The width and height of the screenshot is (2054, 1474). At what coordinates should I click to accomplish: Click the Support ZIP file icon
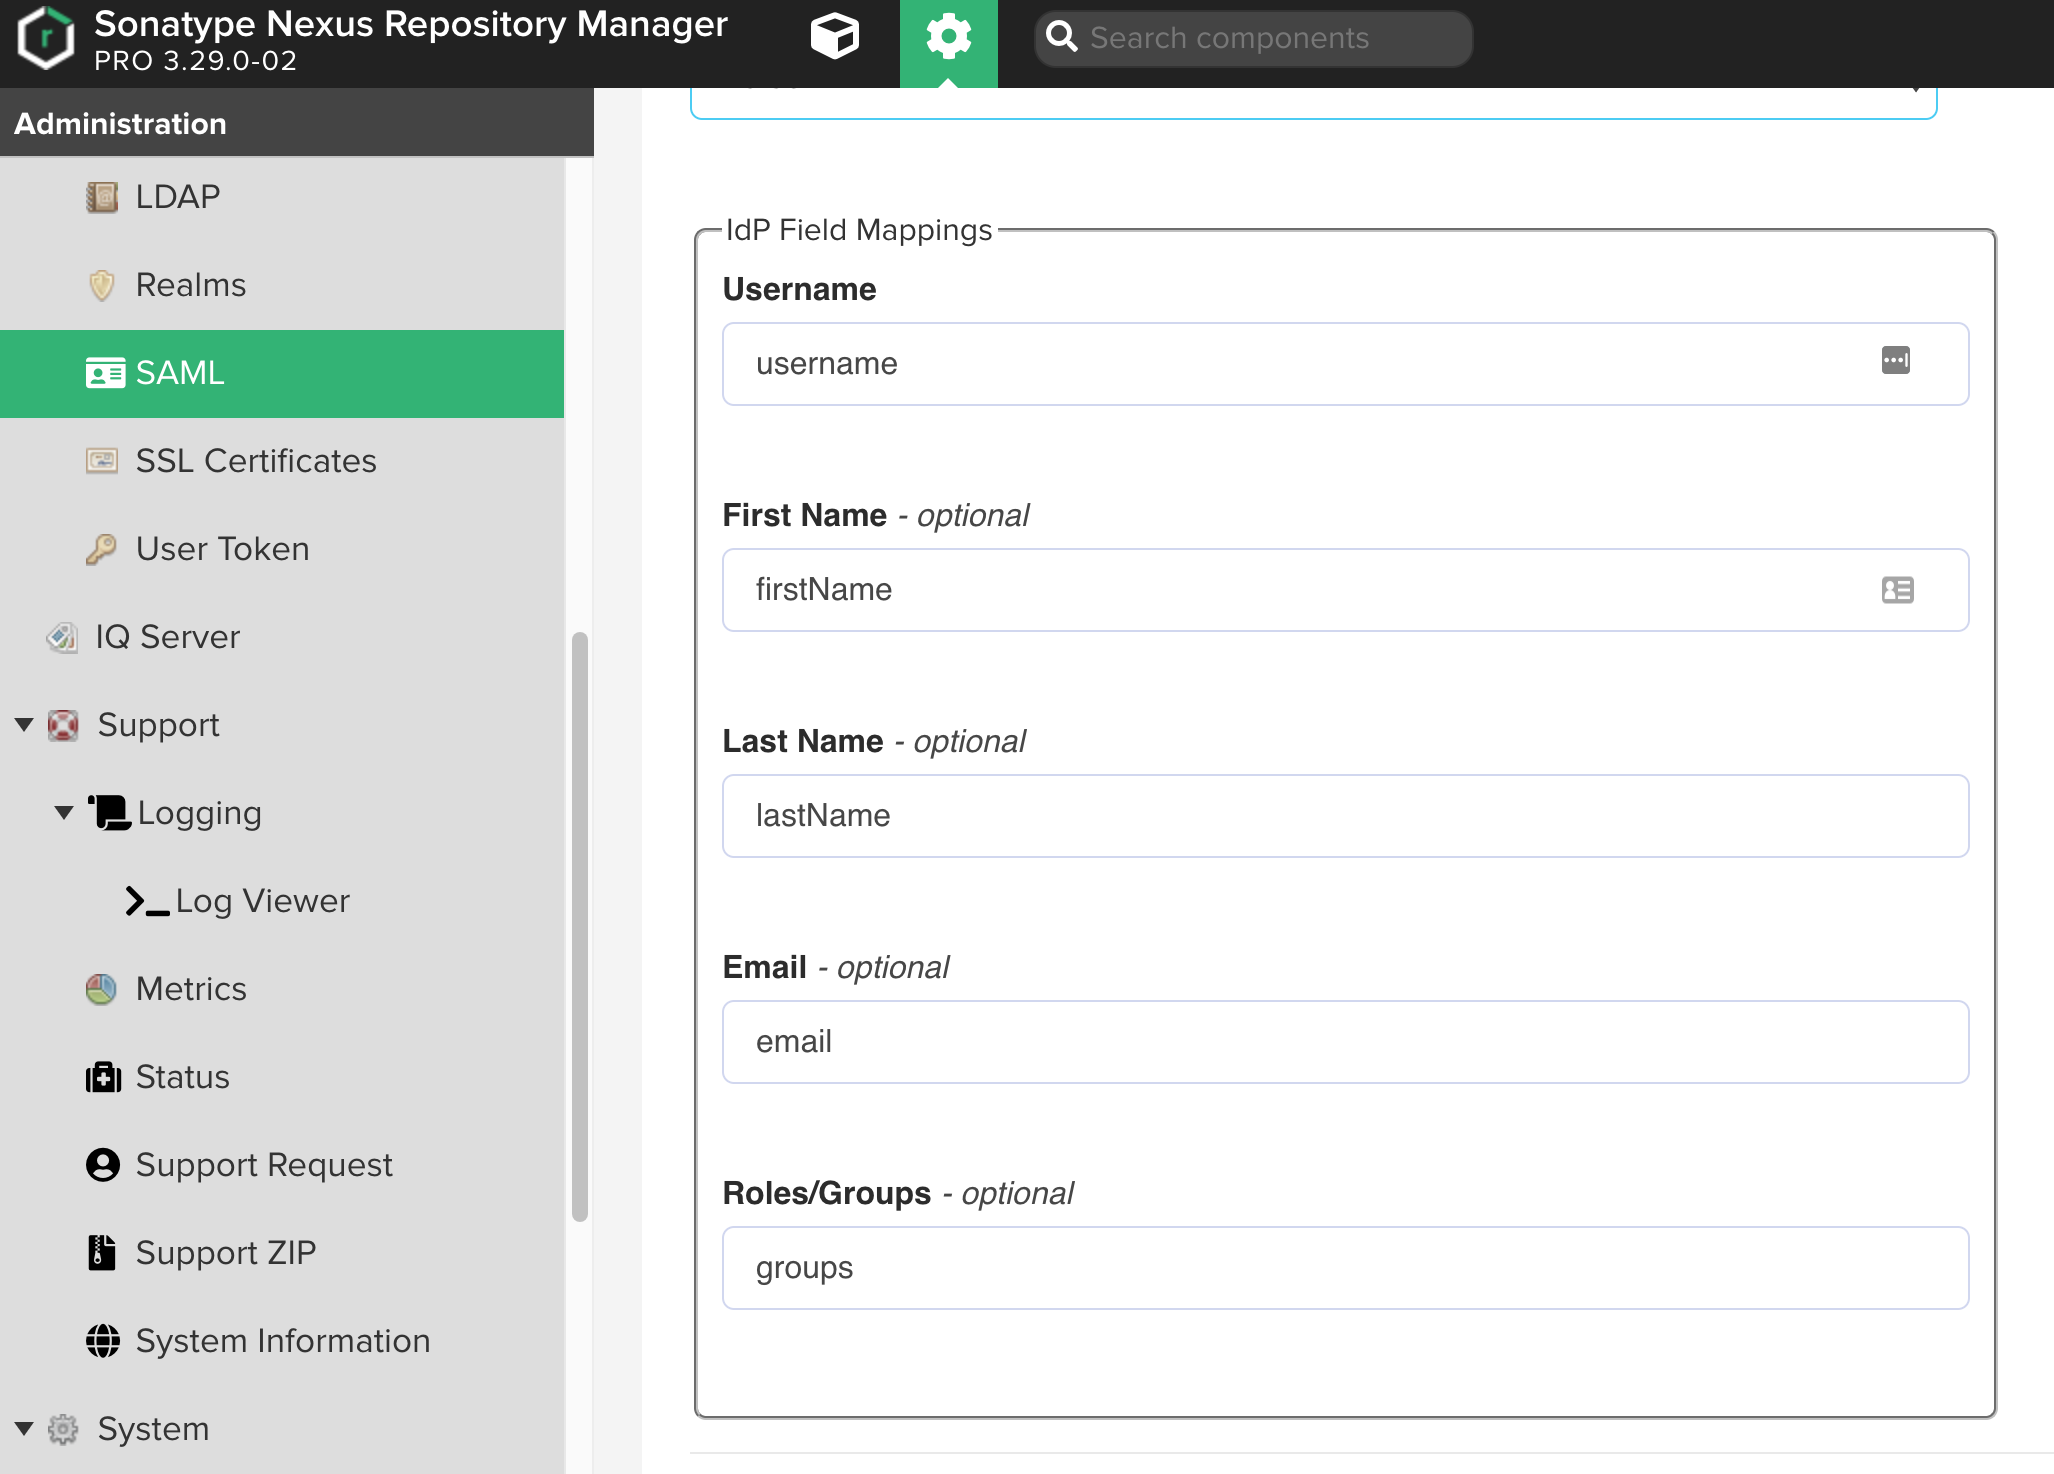click(102, 1253)
